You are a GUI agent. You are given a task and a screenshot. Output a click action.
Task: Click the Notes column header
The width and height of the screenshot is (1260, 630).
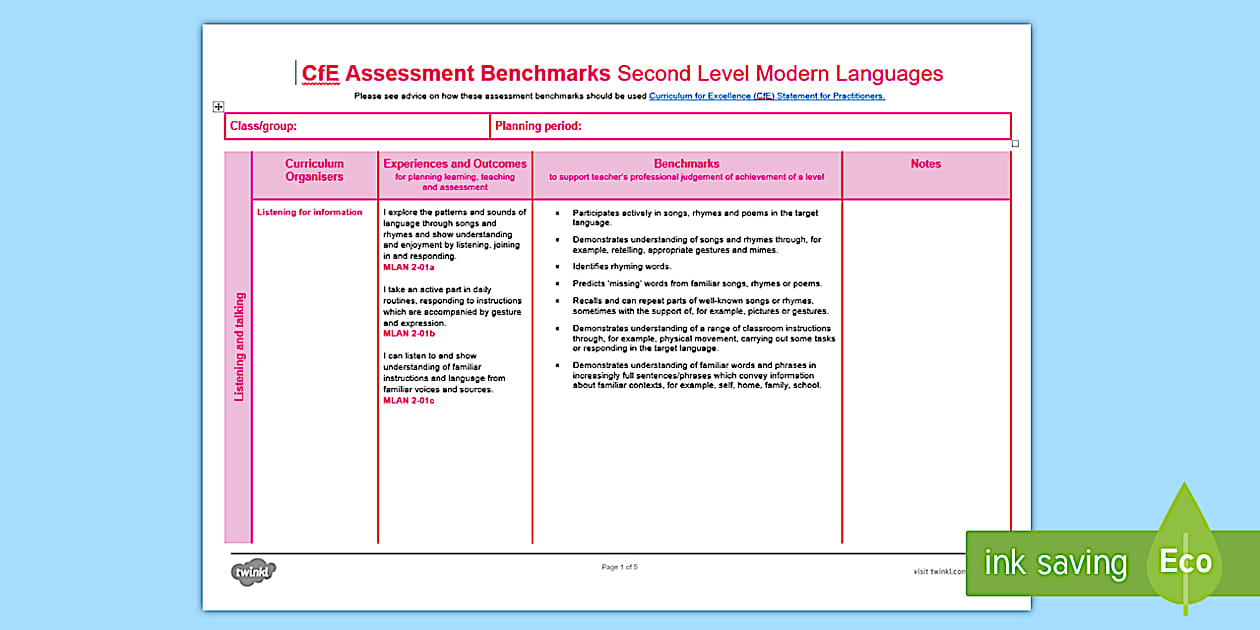click(925, 163)
